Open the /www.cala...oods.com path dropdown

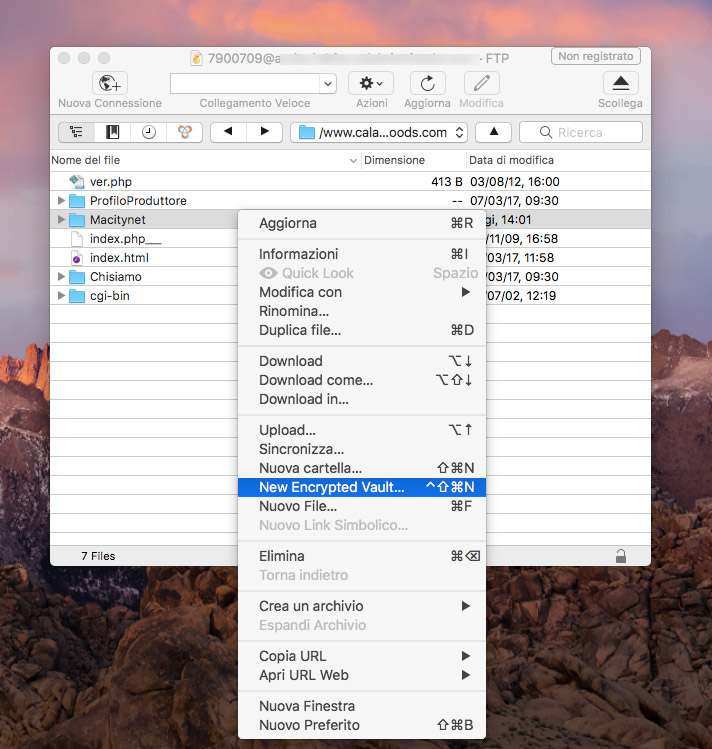pos(379,132)
